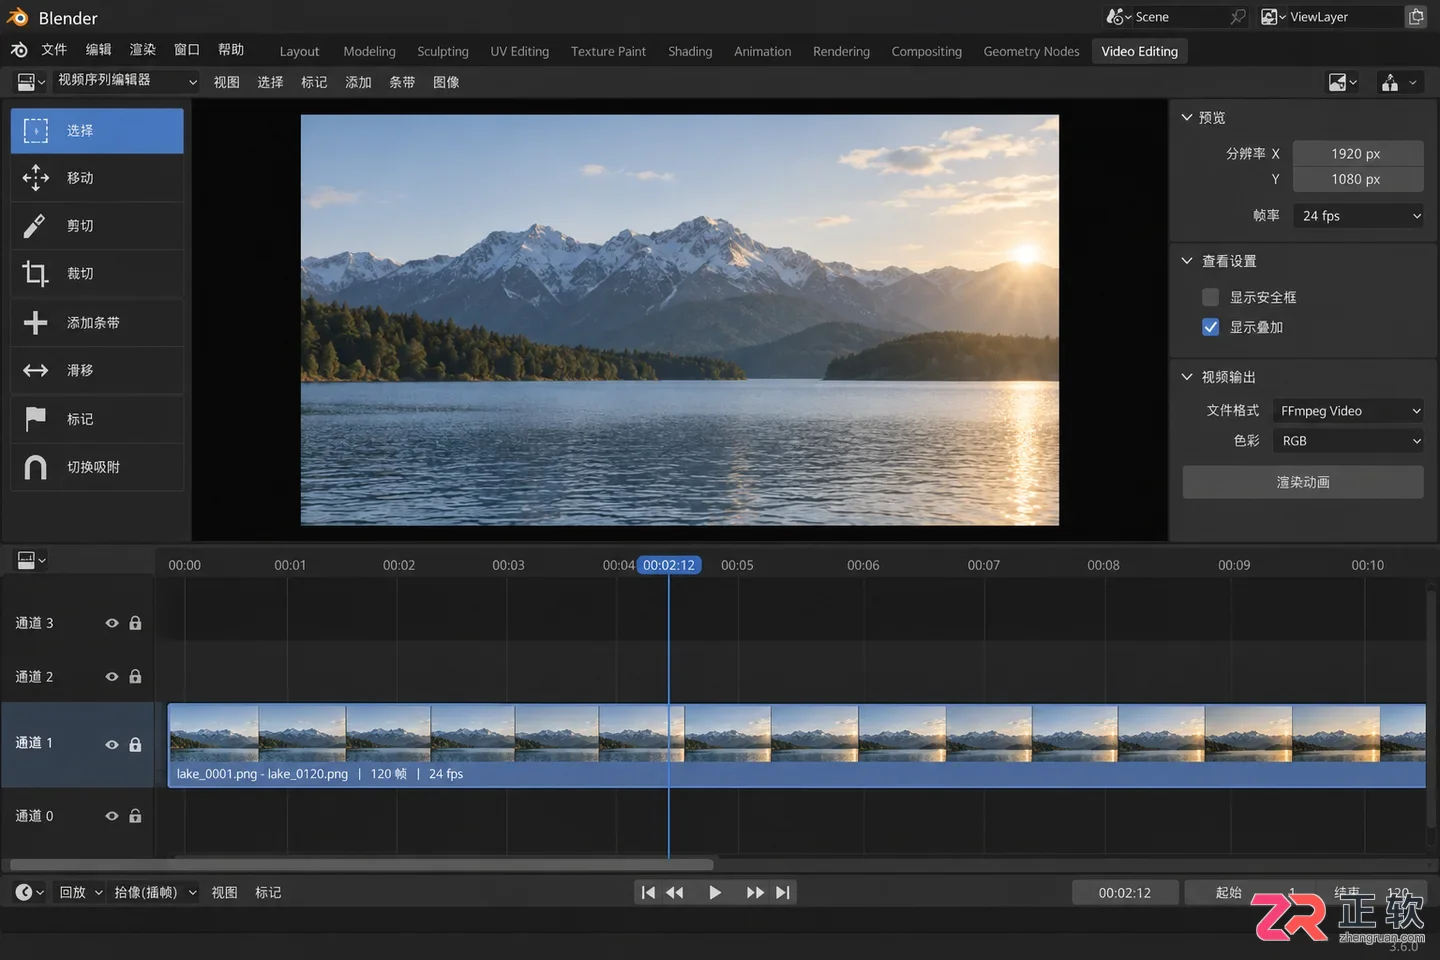Image resolution: width=1440 pixels, height=960 pixels.
Task: Jump to the first frame
Action: (x=648, y=893)
